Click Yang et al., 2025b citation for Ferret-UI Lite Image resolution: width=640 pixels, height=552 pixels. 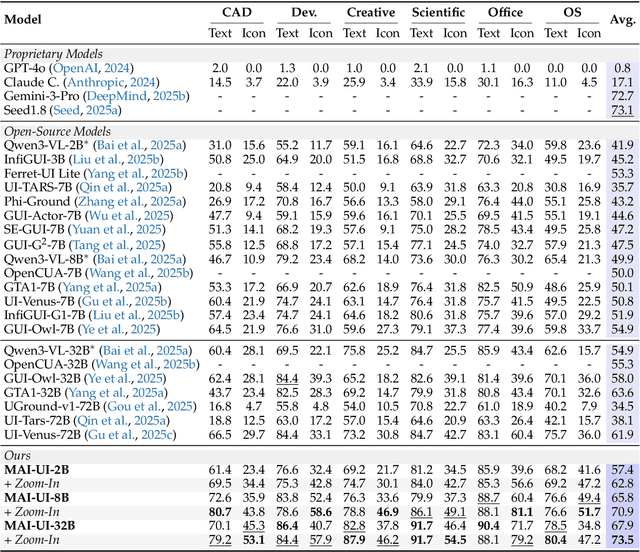[x=136, y=174]
